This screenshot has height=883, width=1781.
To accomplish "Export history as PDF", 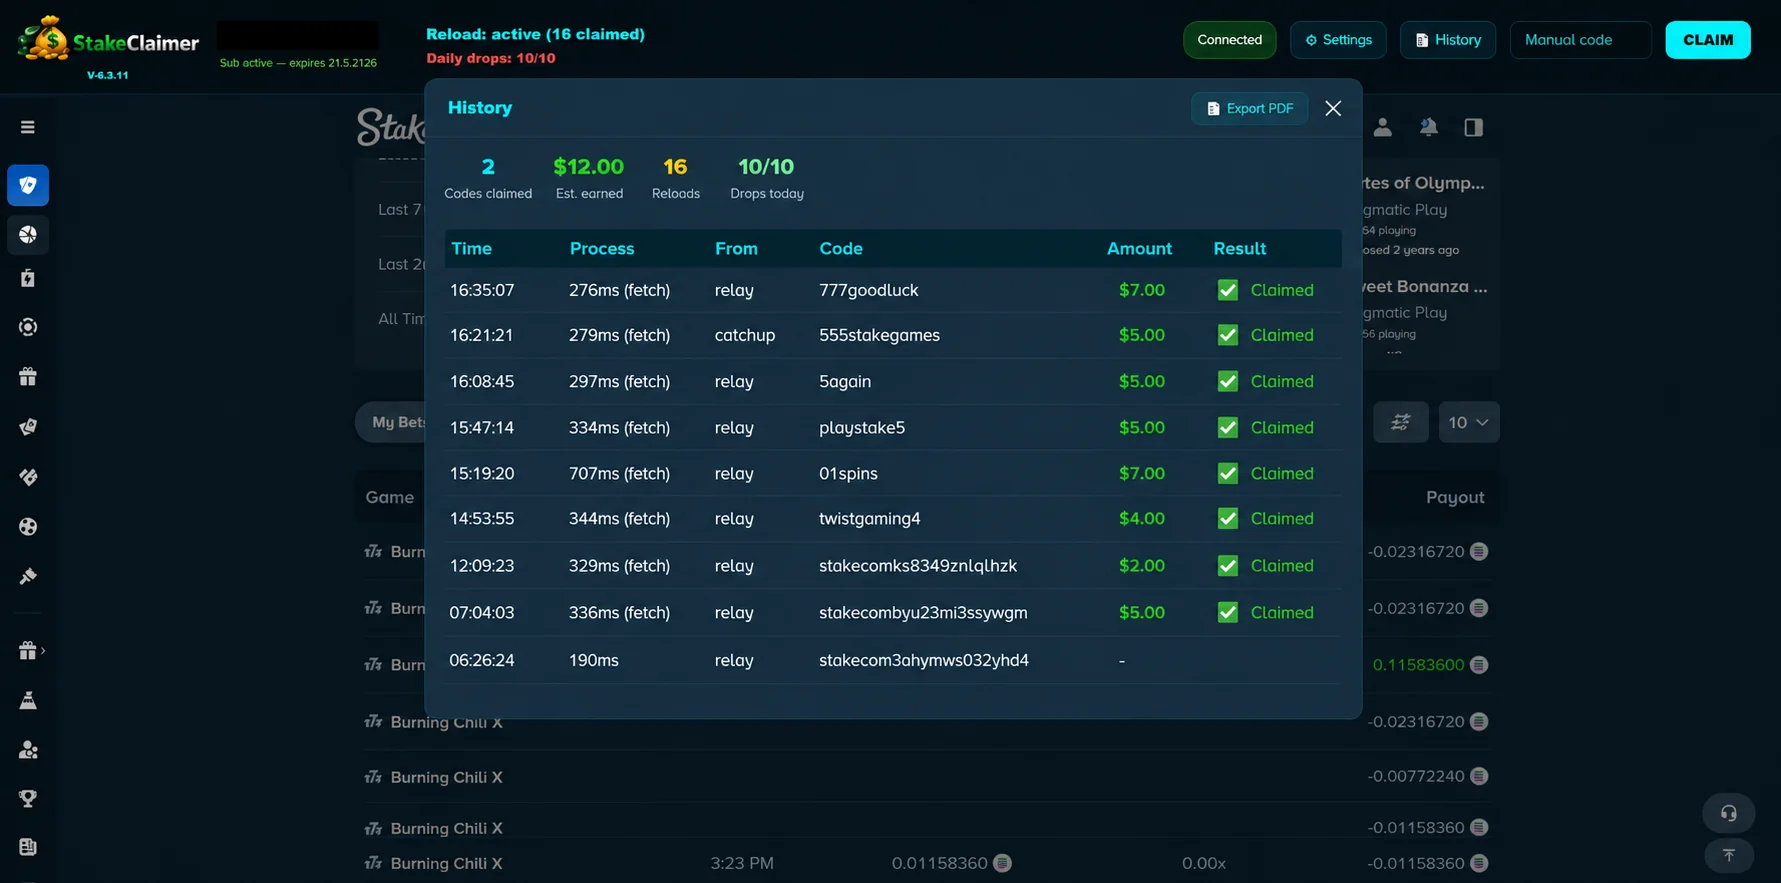I will point(1249,108).
